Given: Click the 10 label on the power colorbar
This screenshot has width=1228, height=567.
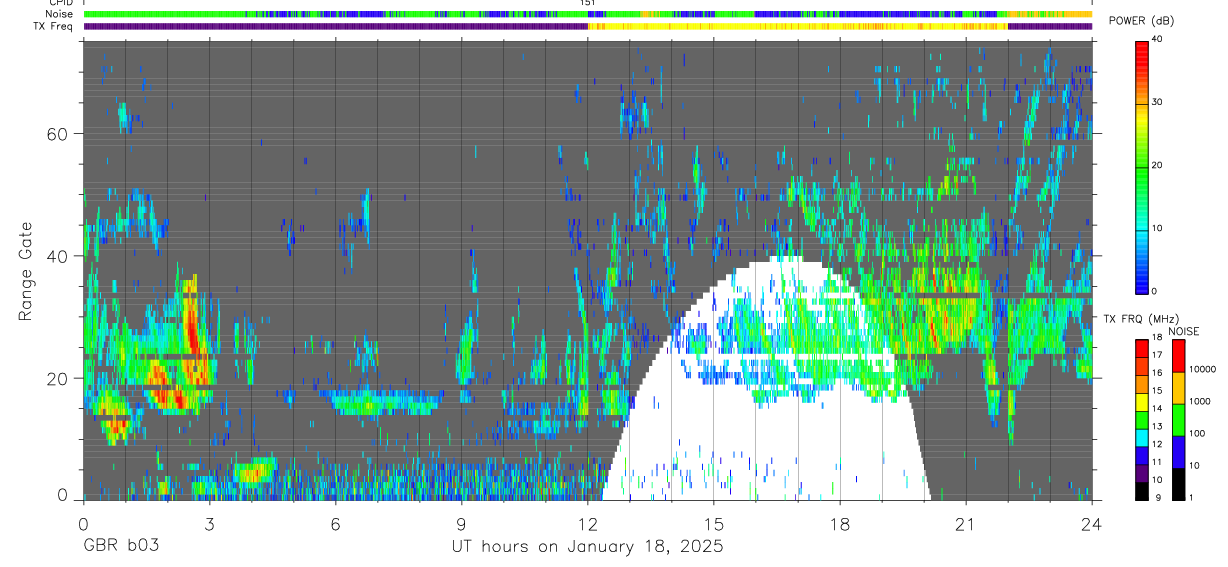Looking at the screenshot, I should (1157, 228).
